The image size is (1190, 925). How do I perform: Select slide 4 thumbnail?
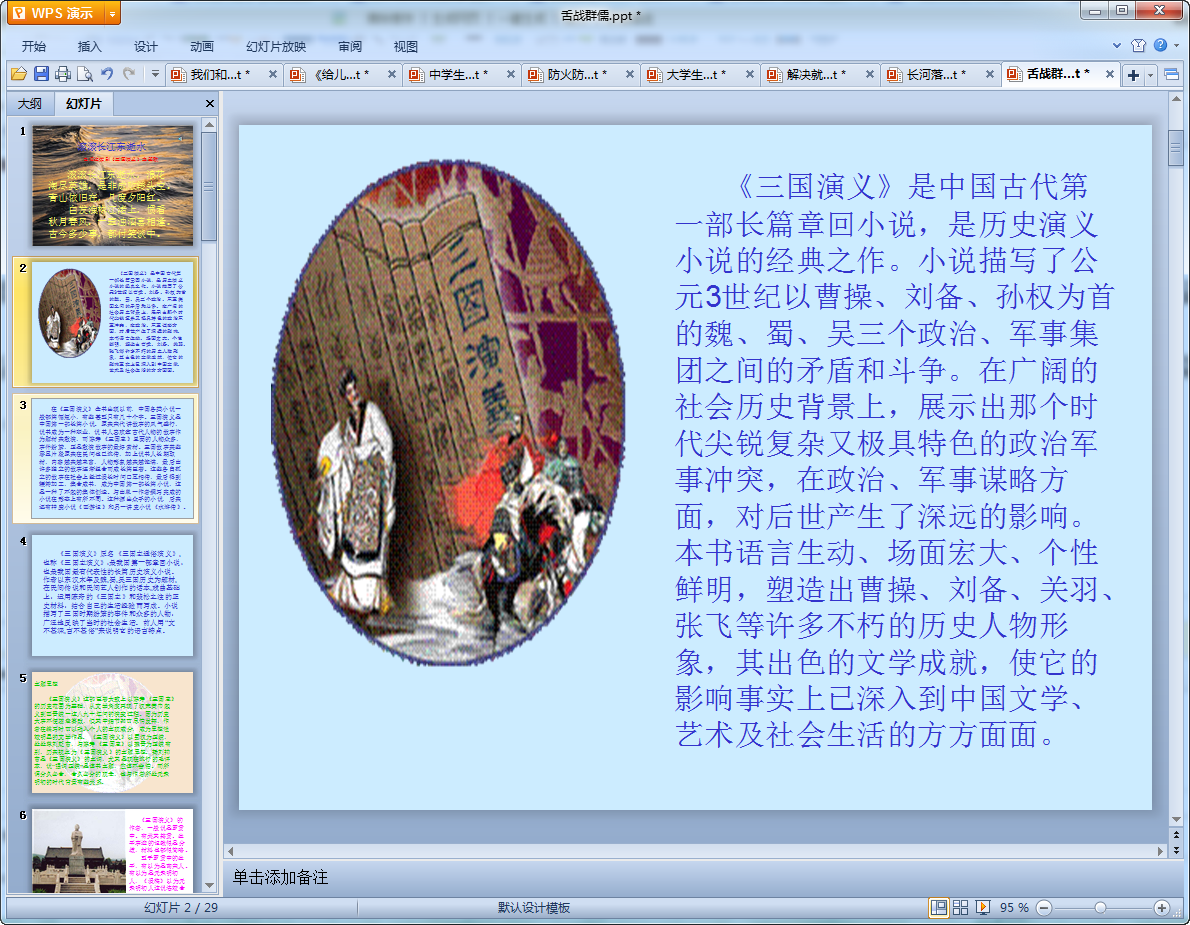(112, 596)
